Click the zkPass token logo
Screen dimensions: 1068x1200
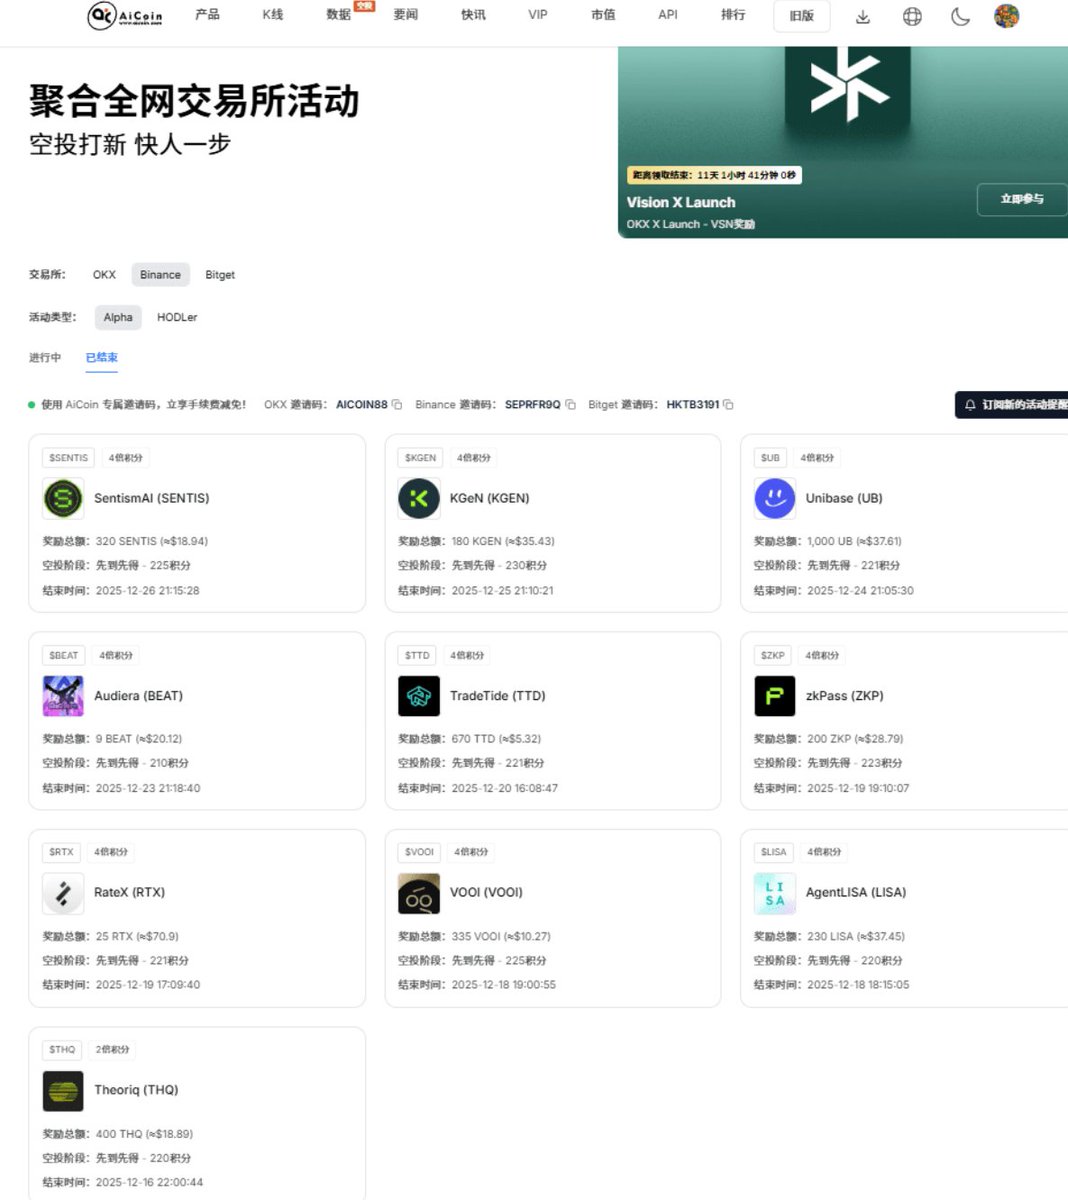[774, 696]
